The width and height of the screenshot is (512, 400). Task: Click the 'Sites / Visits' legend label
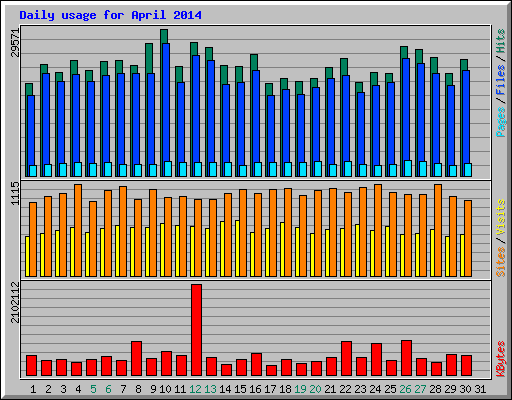point(501,238)
